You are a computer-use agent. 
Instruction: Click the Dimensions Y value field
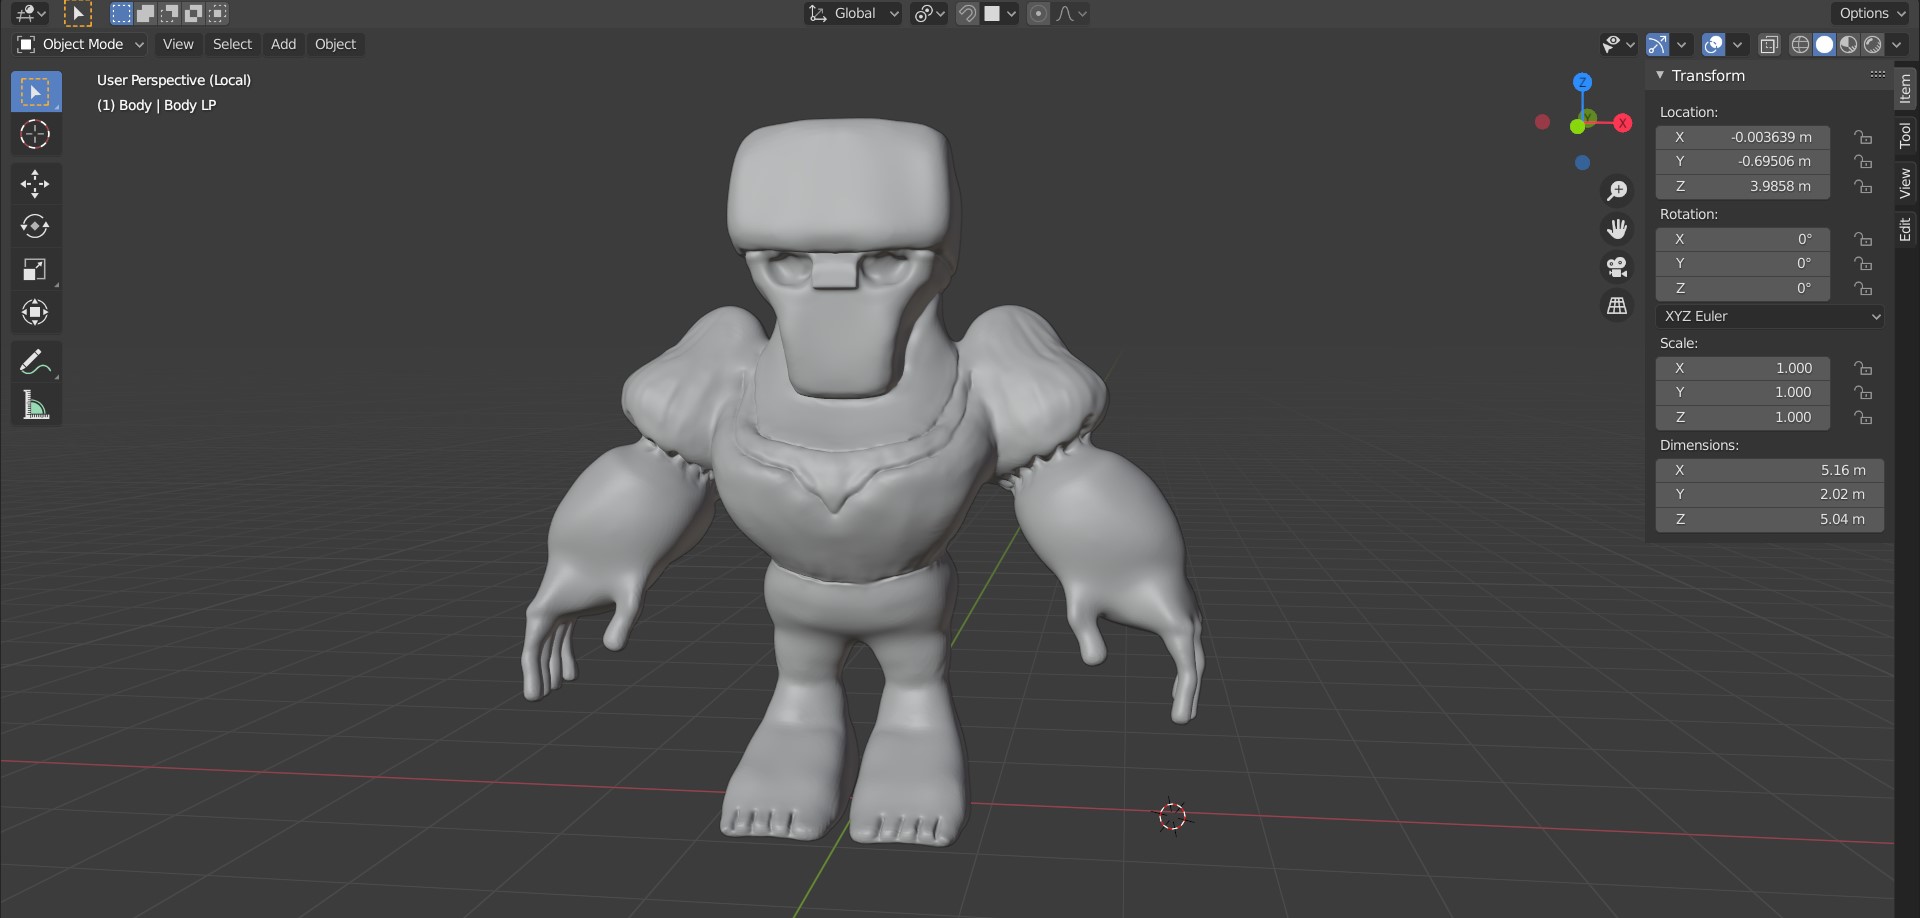(x=1770, y=494)
